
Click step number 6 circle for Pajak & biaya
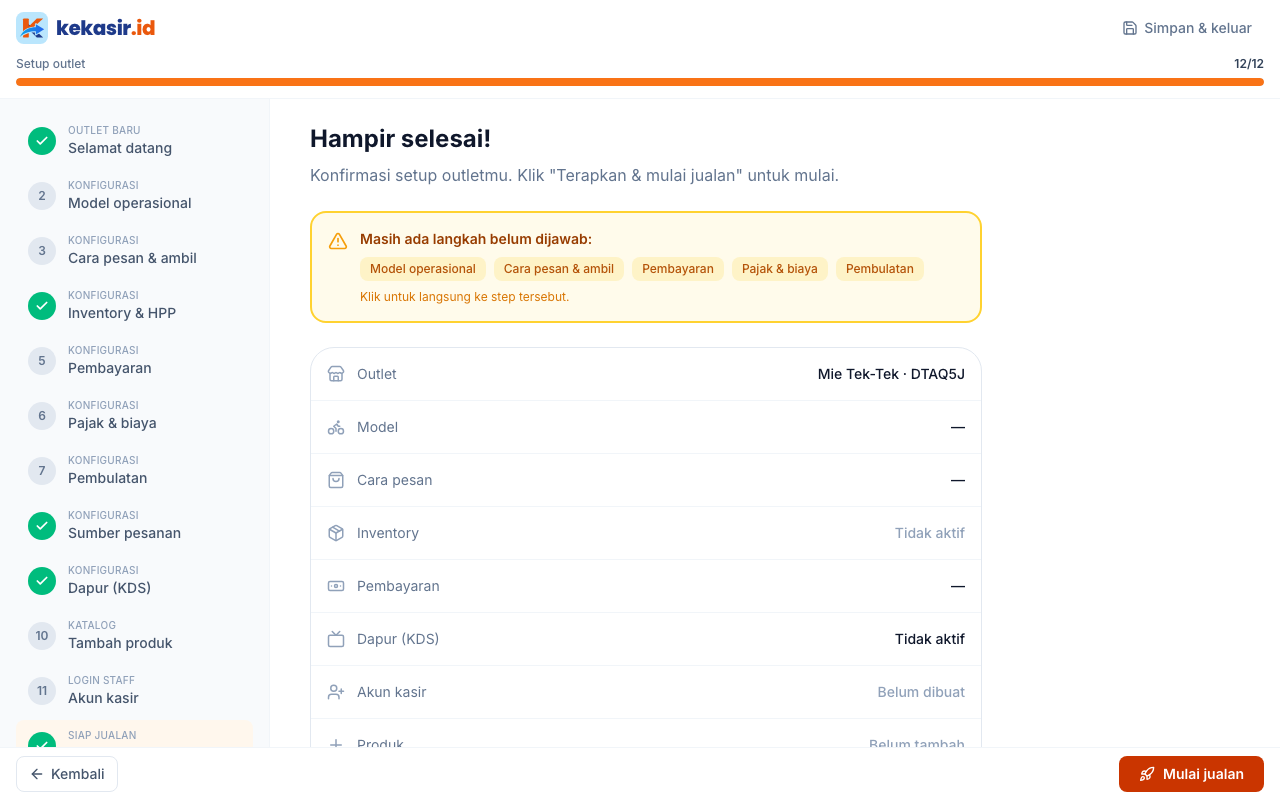pos(42,416)
